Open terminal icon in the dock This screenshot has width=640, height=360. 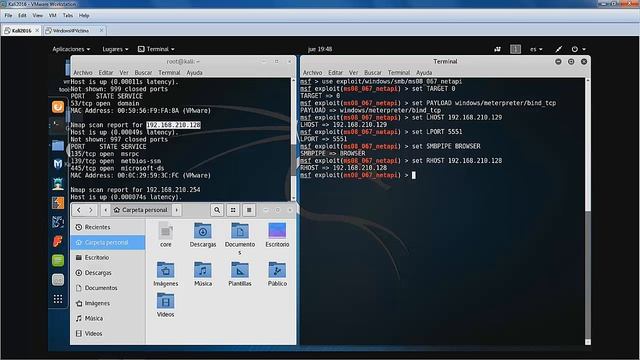pos(58,126)
